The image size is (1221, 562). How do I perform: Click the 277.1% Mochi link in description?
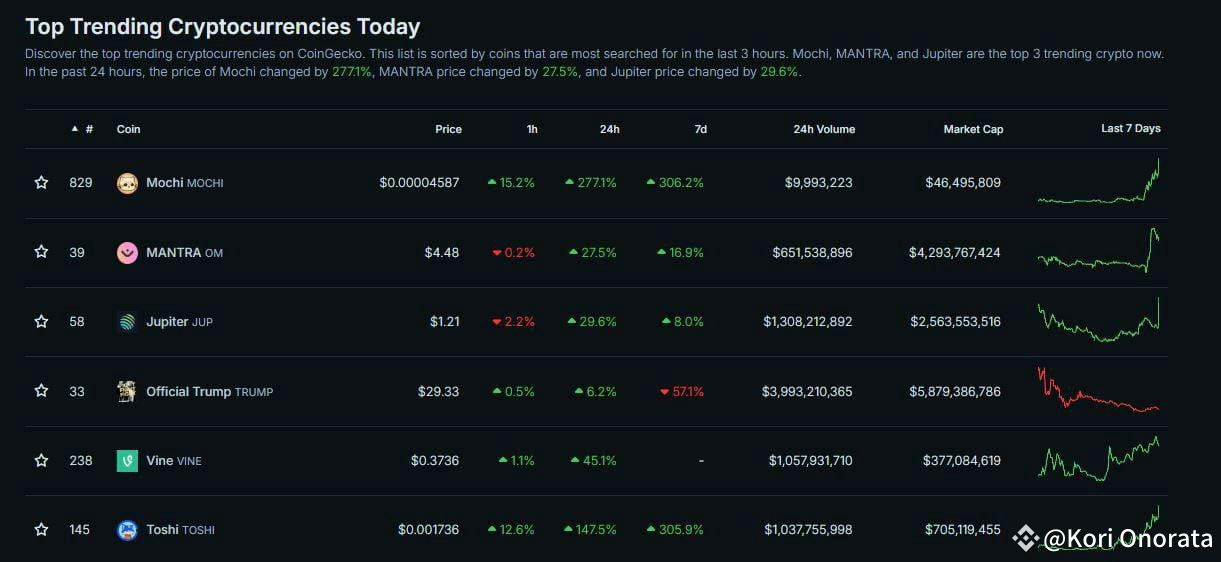pos(351,72)
